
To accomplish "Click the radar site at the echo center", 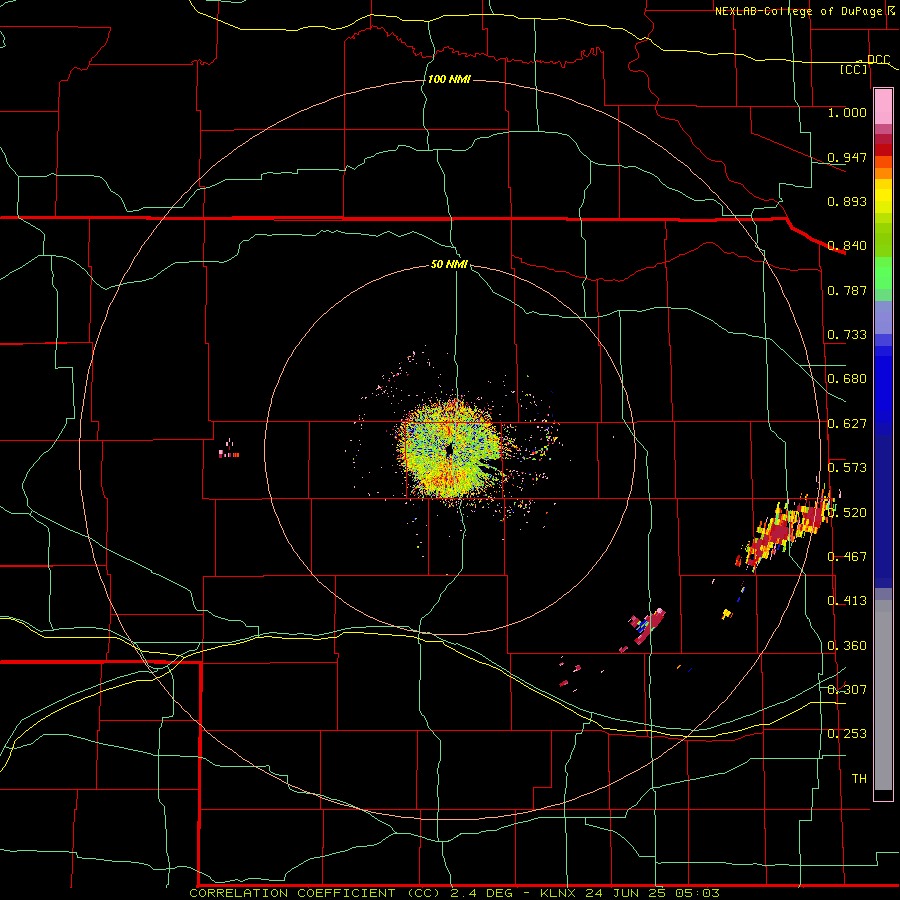I will coord(449,451).
